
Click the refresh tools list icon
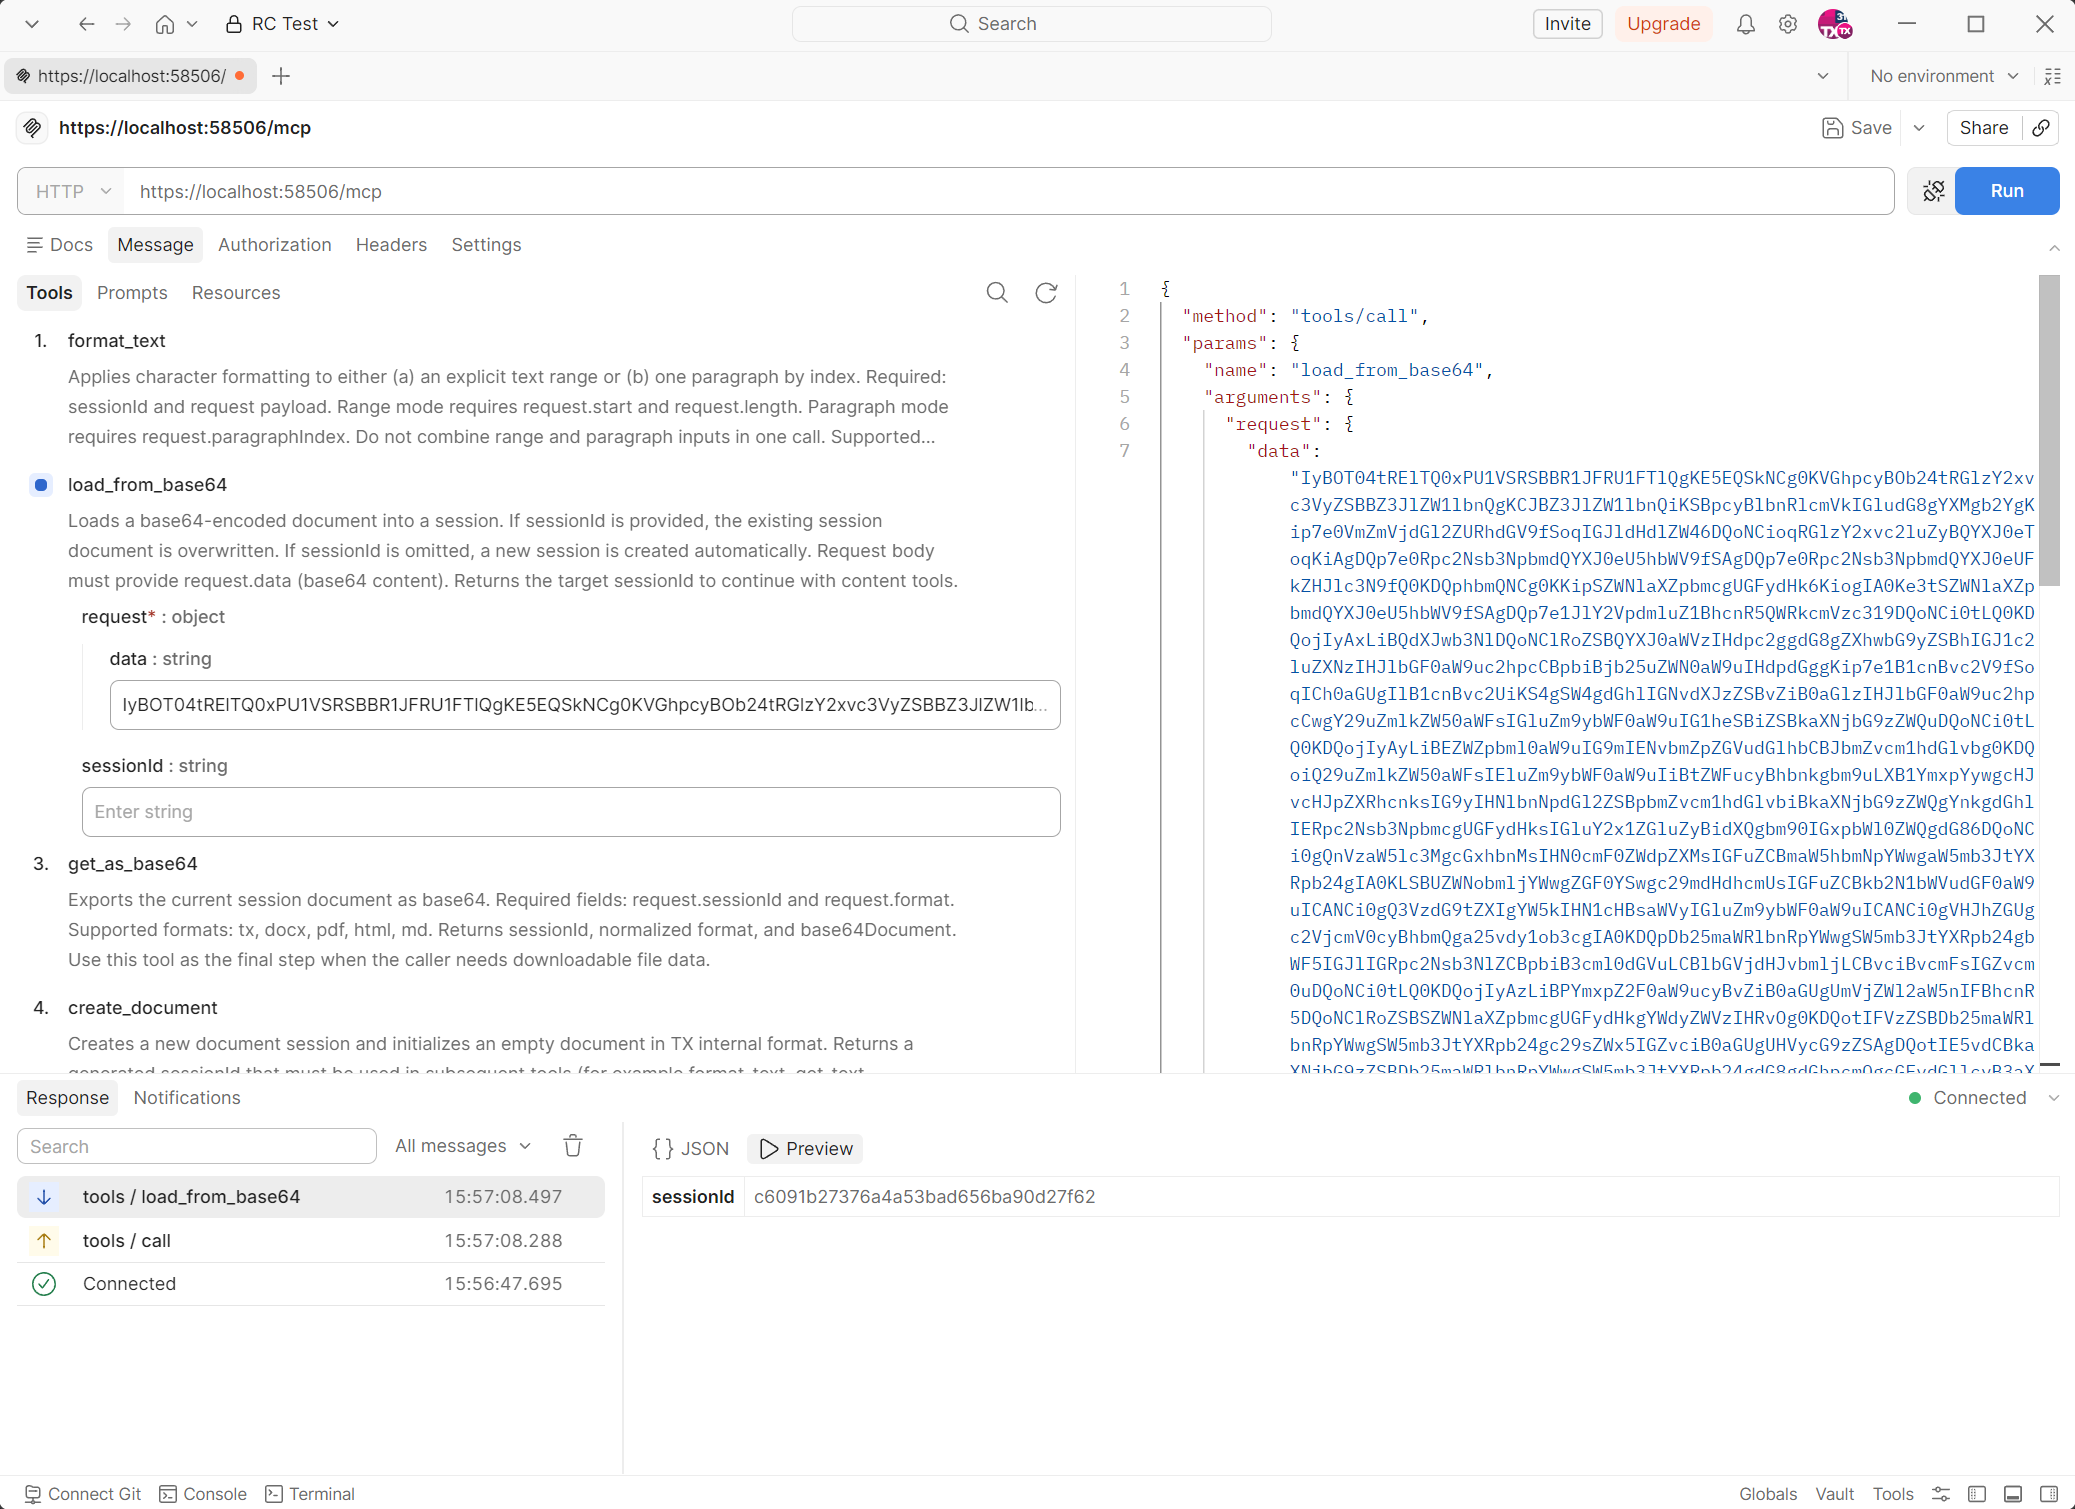1046,293
